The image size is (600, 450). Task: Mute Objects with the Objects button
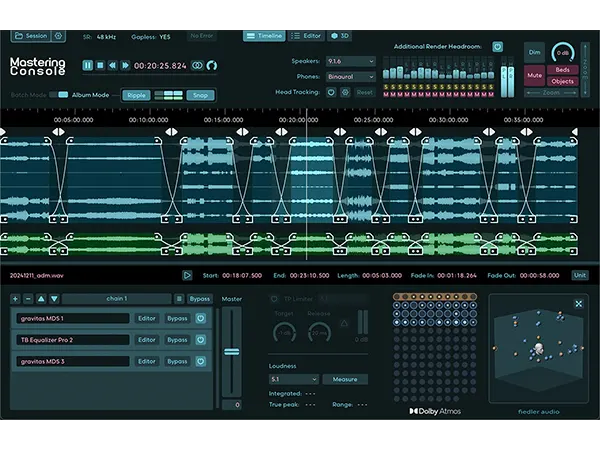pyautogui.click(x=562, y=81)
